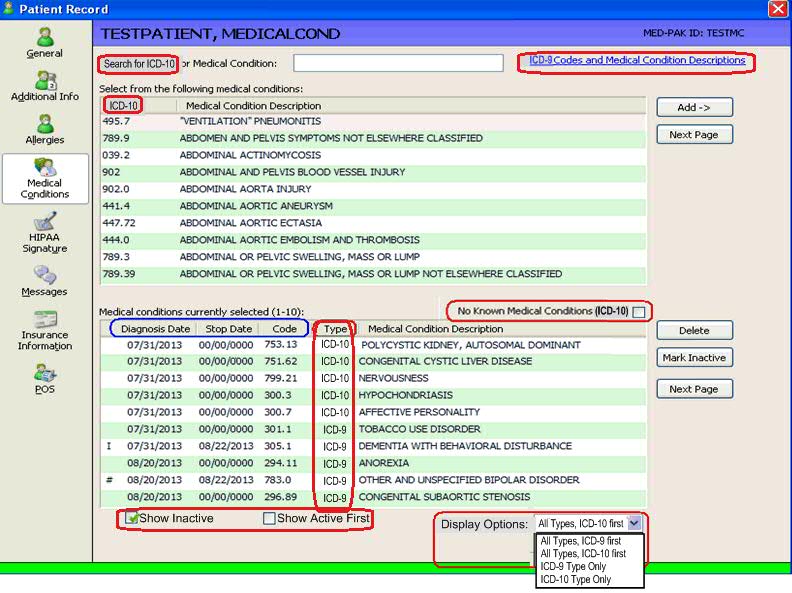
Task: Select 'All Types, ICD-9 first' option
Action: tap(581, 541)
